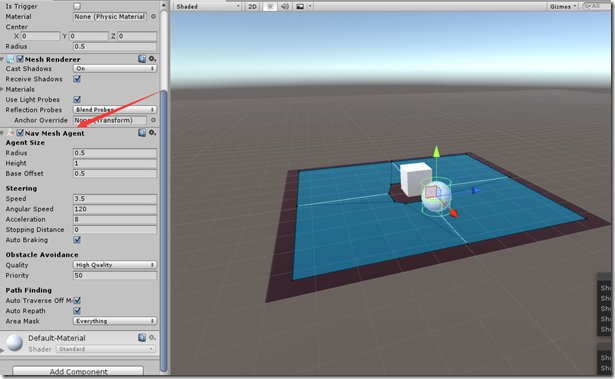The height and width of the screenshot is (379, 615).
Task: Click the Inspector scroll up arrow
Action: click(164, 5)
